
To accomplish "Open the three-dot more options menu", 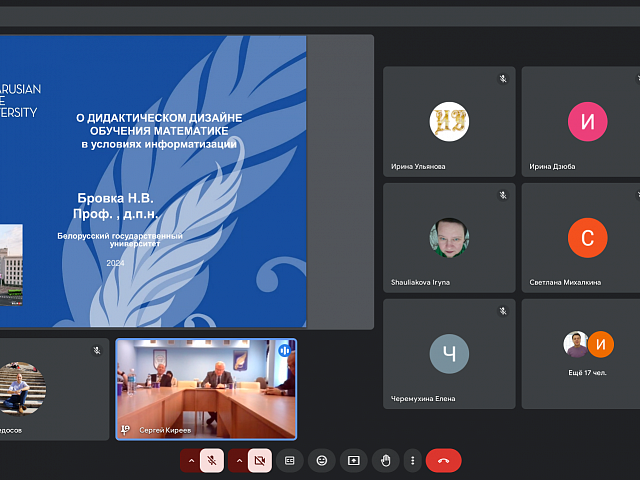I will point(412,460).
